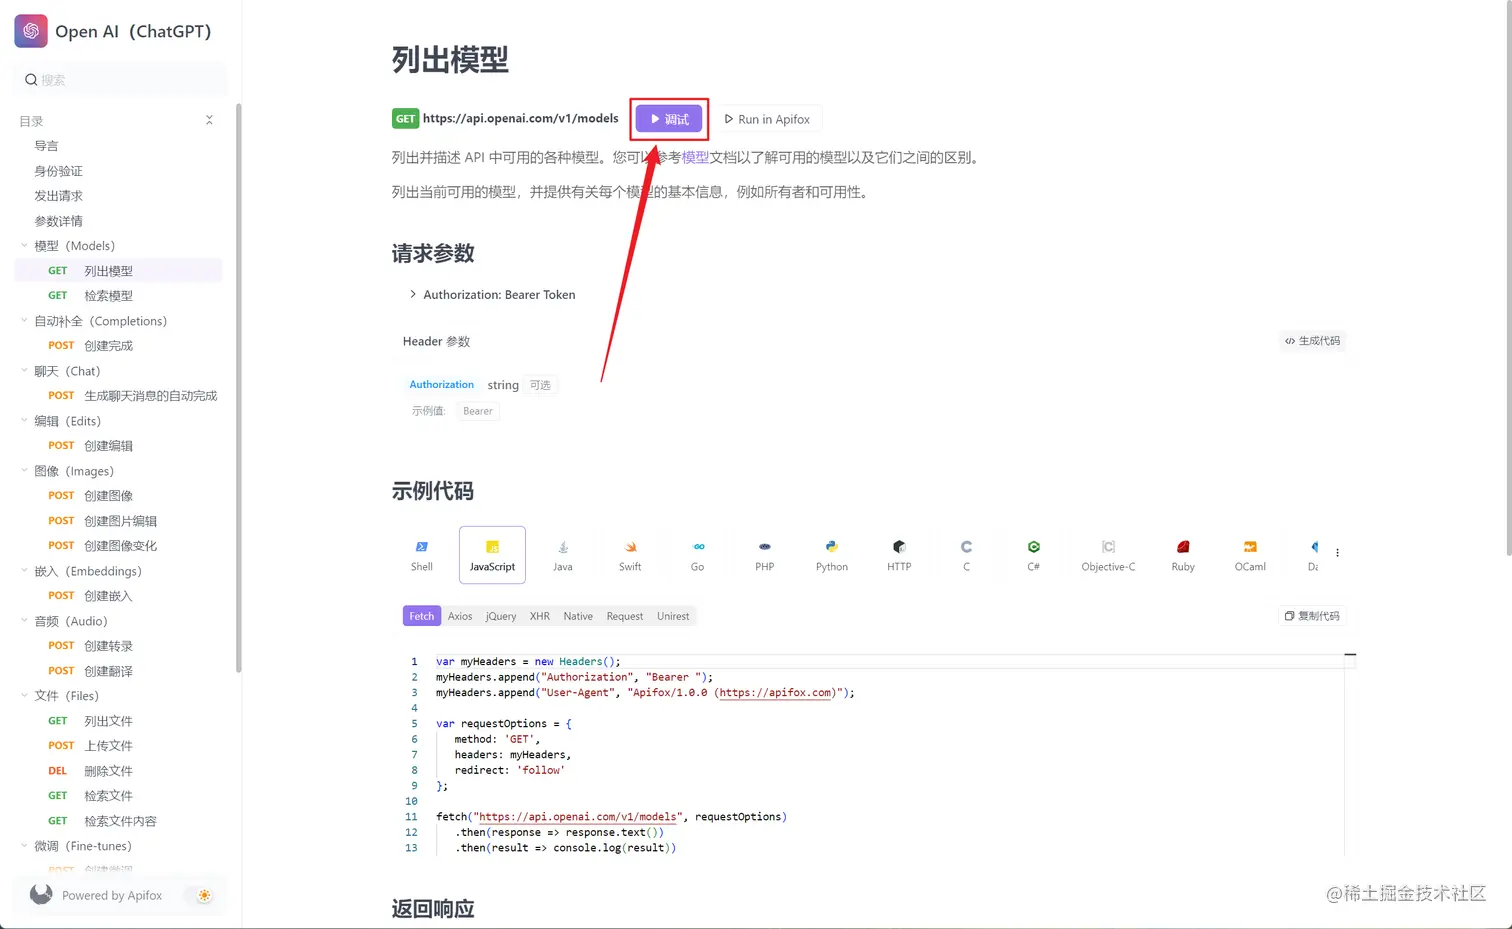
Task: Click the OpenAI logo icon
Action: click(31, 31)
